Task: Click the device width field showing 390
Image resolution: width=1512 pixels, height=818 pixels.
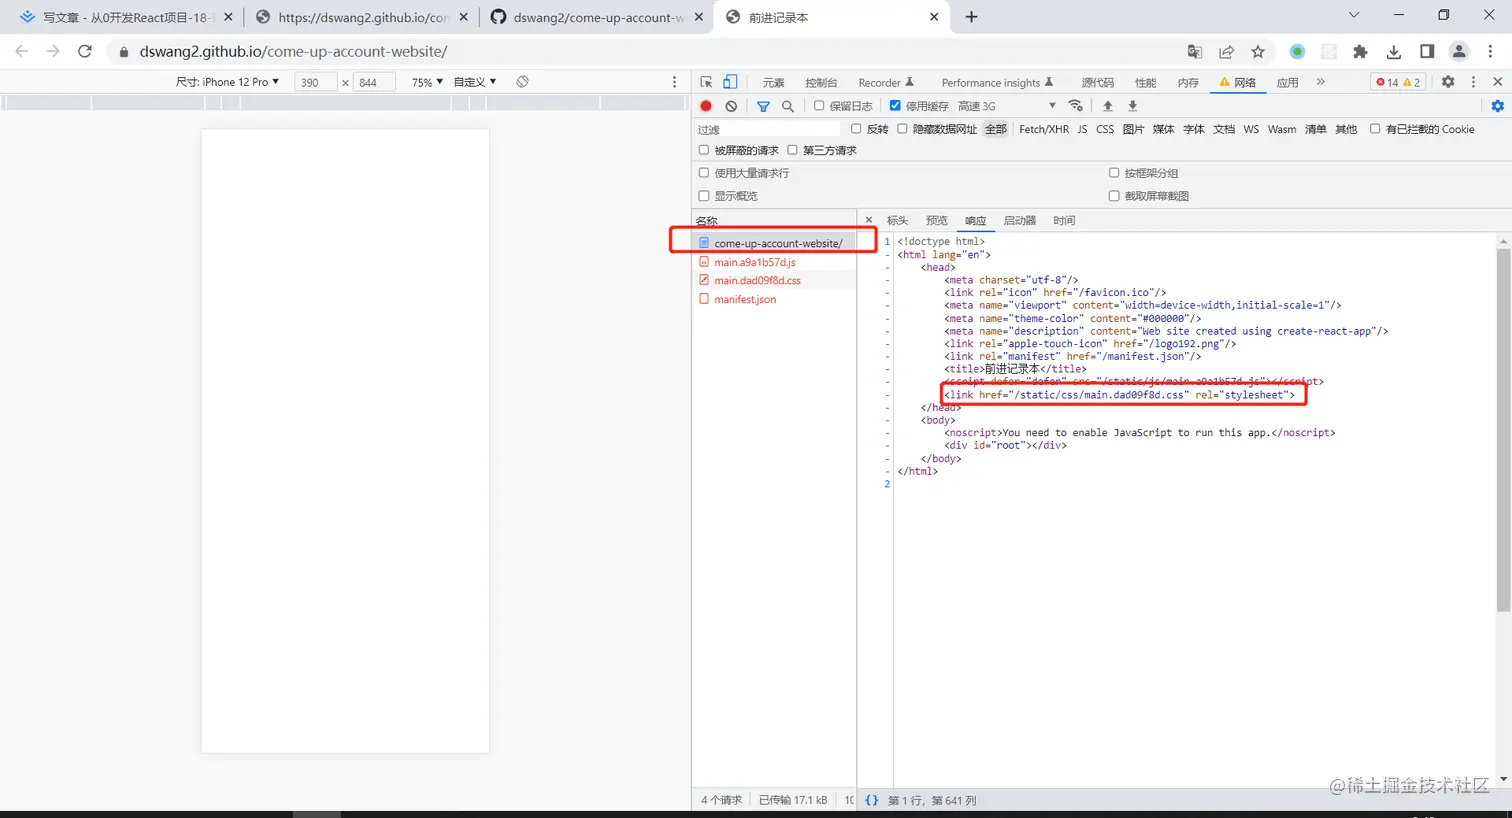Action: click(x=316, y=82)
